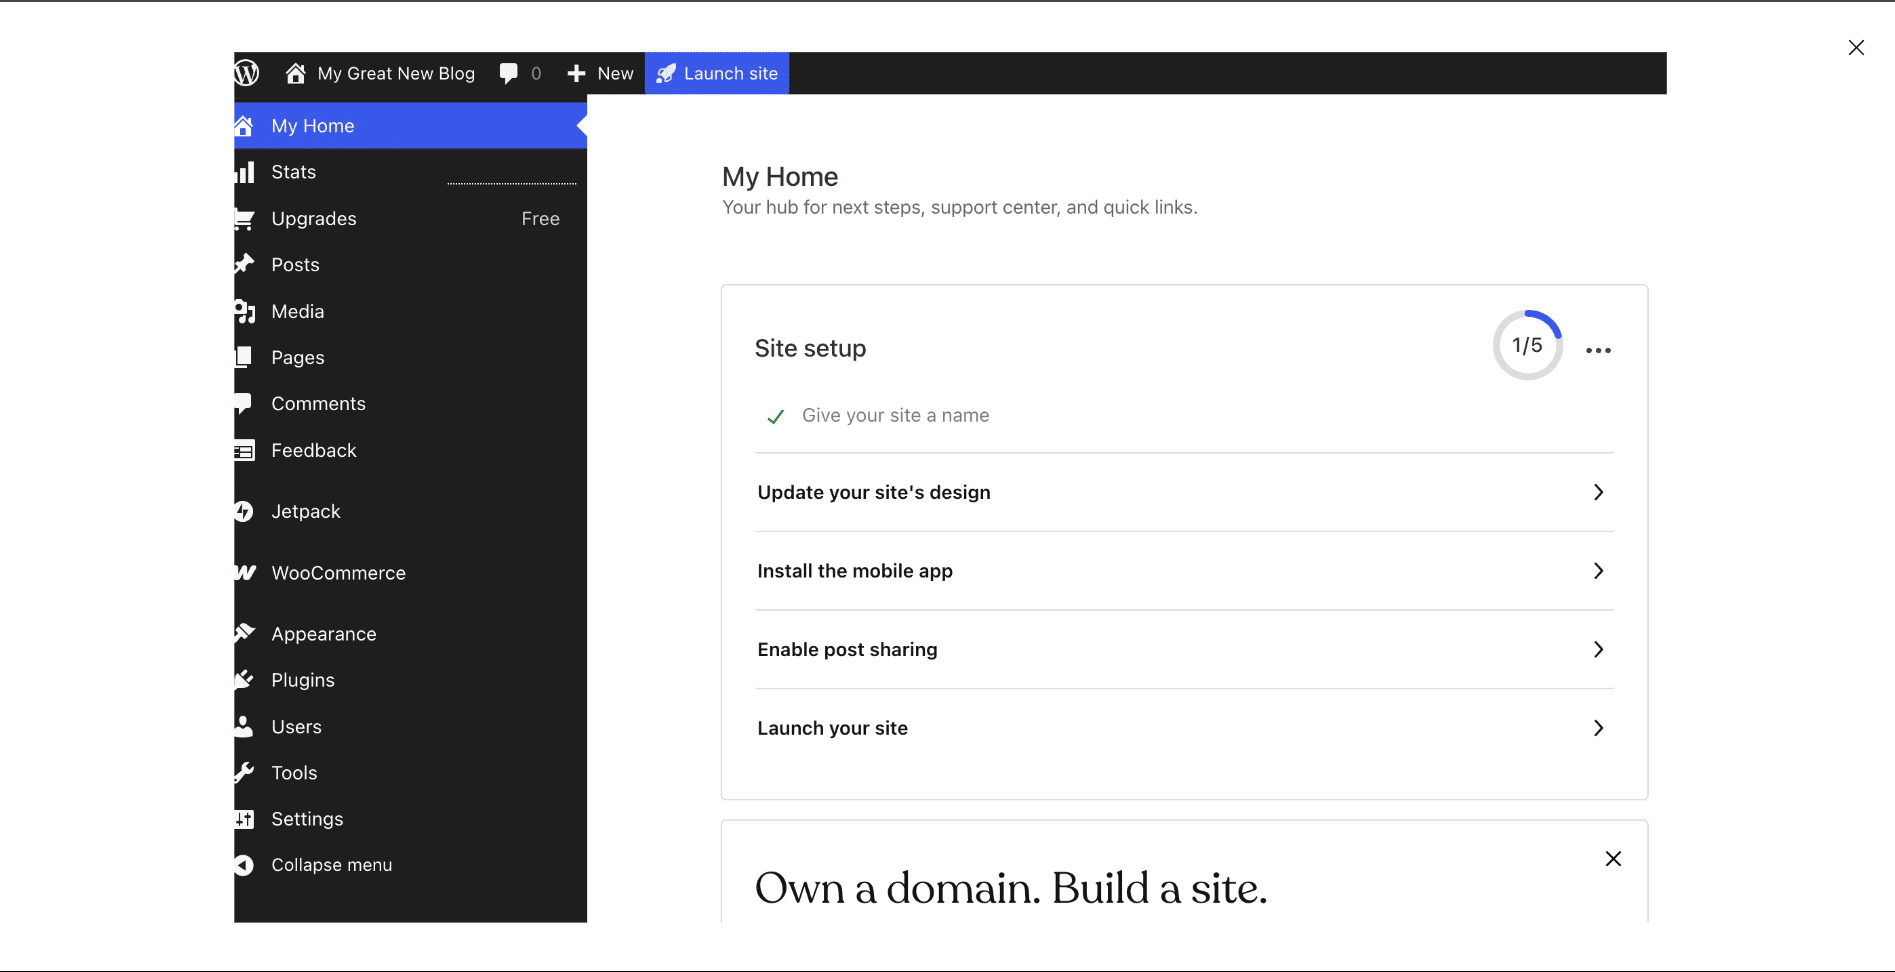Click the Appearance paintbrush icon
The image size is (1895, 972).
(x=244, y=633)
